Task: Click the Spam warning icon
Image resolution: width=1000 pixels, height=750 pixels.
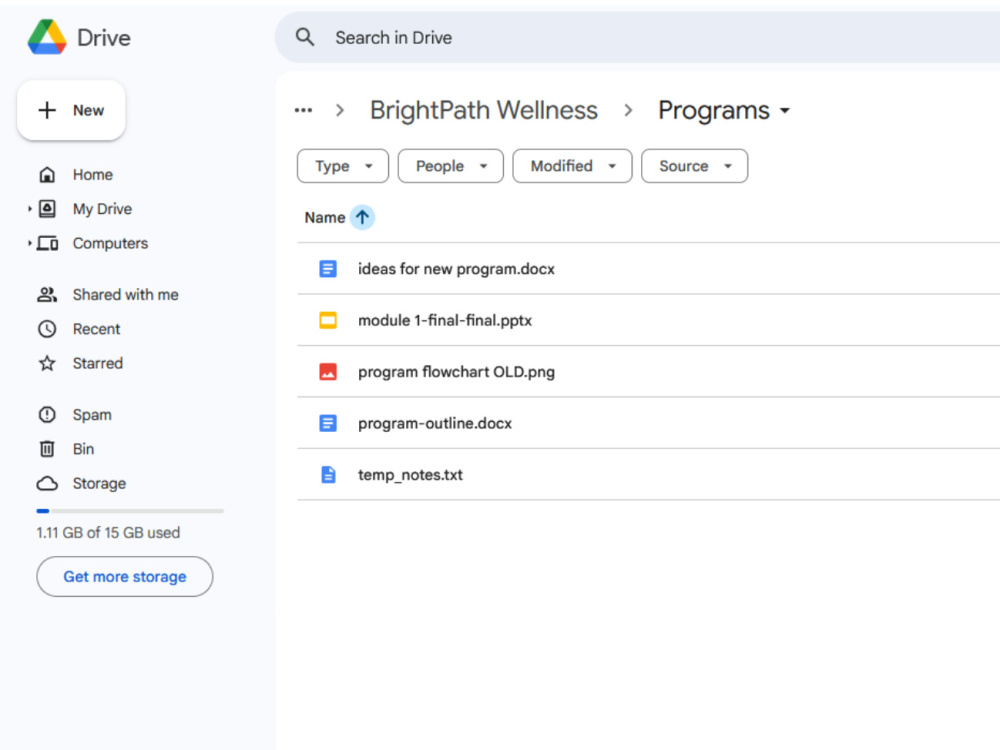Action: (47, 415)
